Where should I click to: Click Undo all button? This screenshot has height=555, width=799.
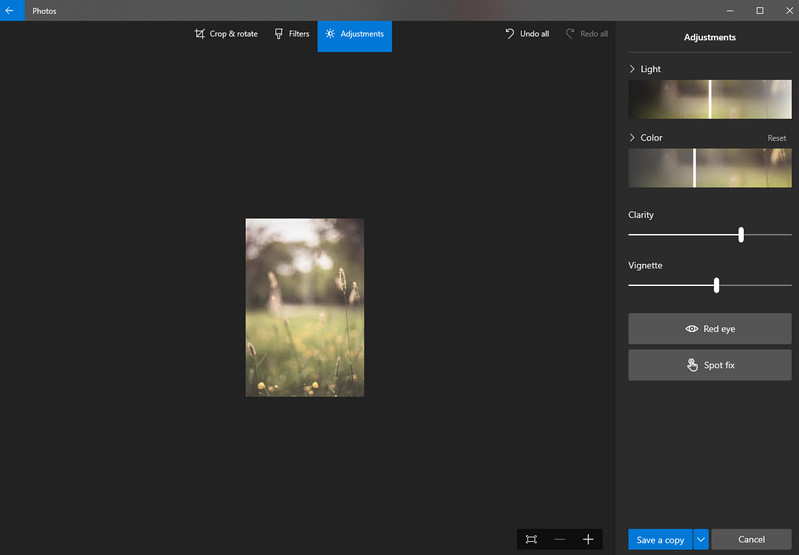pyautogui.click(x=527, y=34)
